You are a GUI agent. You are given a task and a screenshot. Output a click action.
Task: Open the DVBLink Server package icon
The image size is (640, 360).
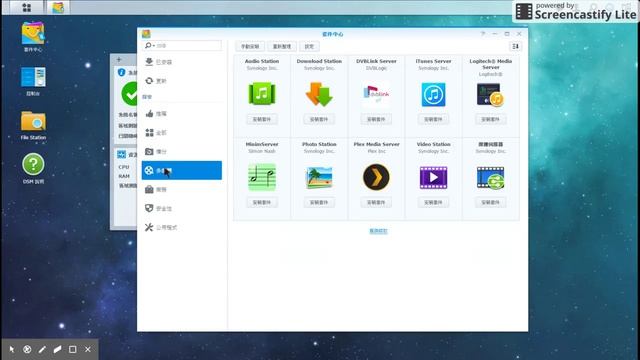pyautogui.click(x=376, y=94)
